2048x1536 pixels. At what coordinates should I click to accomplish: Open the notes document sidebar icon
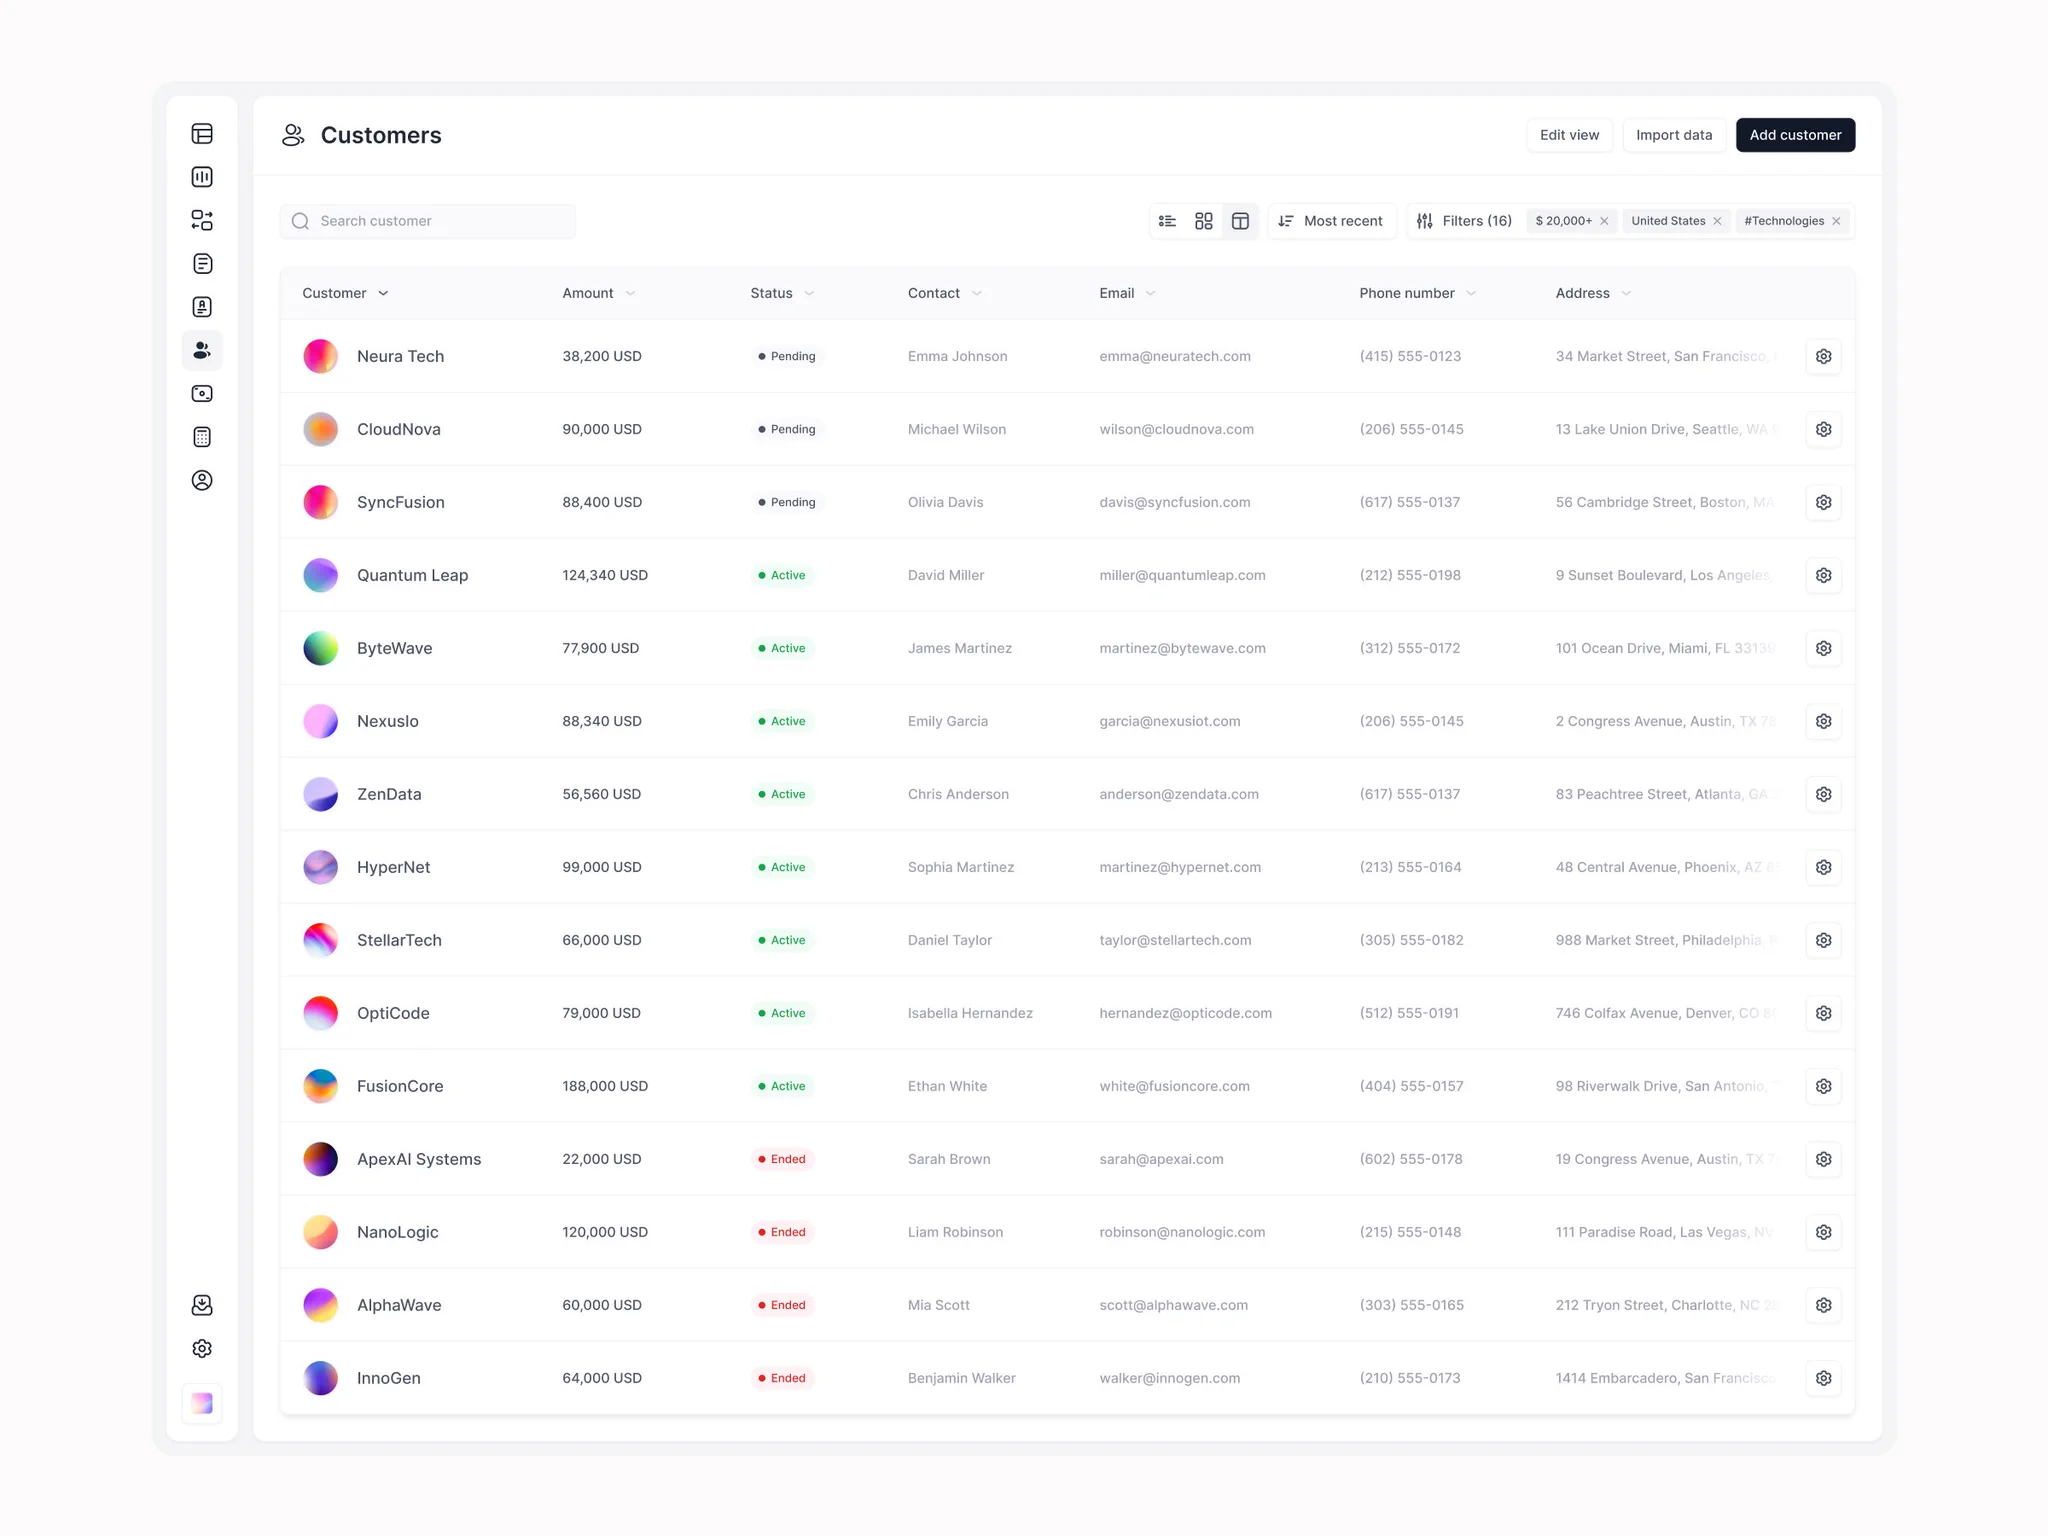click(202, 264)
